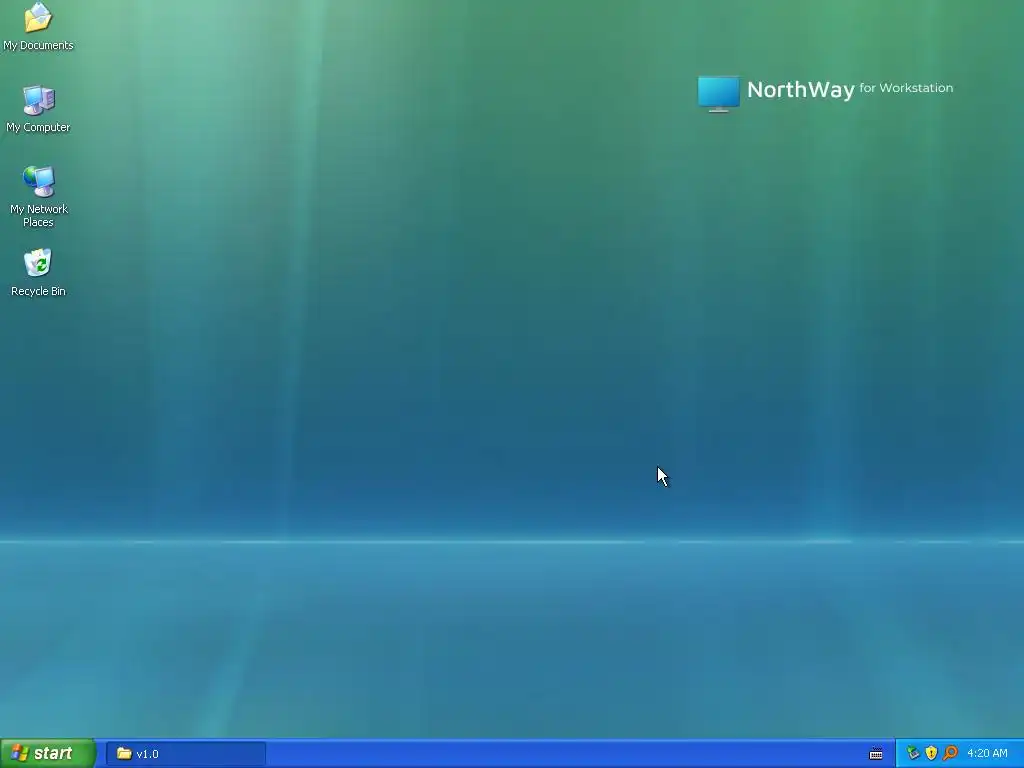Click the 4:20 AM system clock
Screen dimensions: 1024x768
987,754
